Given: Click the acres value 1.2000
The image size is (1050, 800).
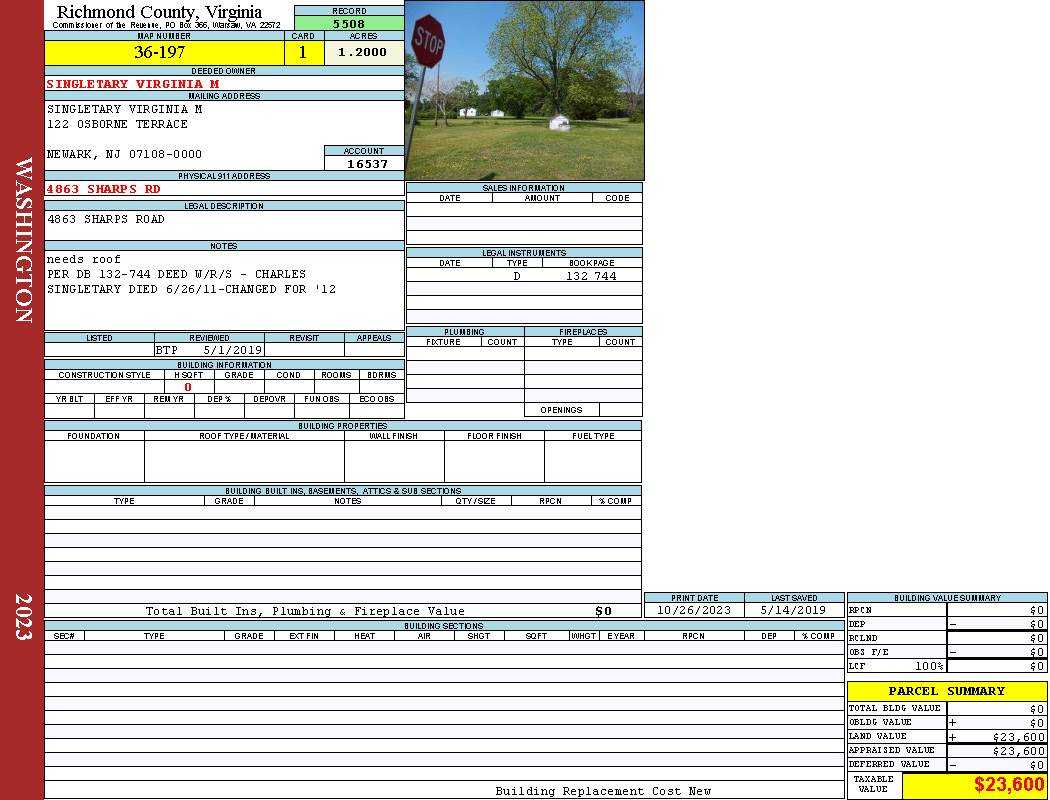Looking at the screenshot, I should click(x=363, y=53).
